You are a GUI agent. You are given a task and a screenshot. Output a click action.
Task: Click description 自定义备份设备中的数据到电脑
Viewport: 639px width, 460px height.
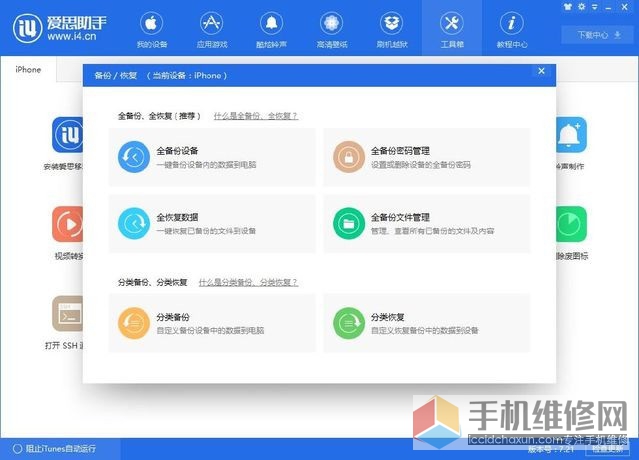pos(210,330)
